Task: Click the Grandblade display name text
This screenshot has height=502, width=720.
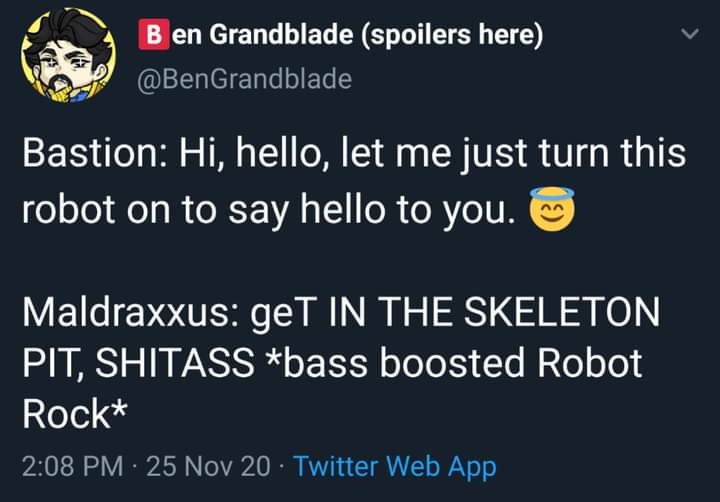Action: point(281,34)
